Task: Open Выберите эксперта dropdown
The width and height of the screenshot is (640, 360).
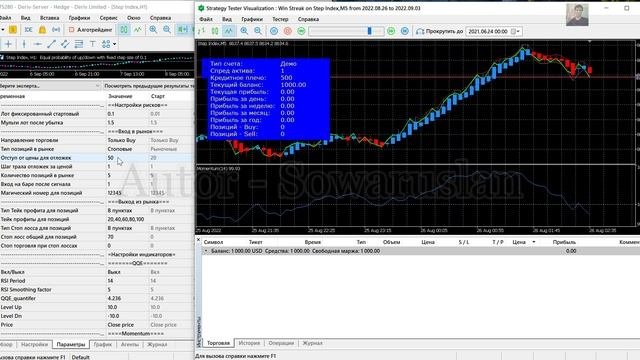Action: [50, 86]
